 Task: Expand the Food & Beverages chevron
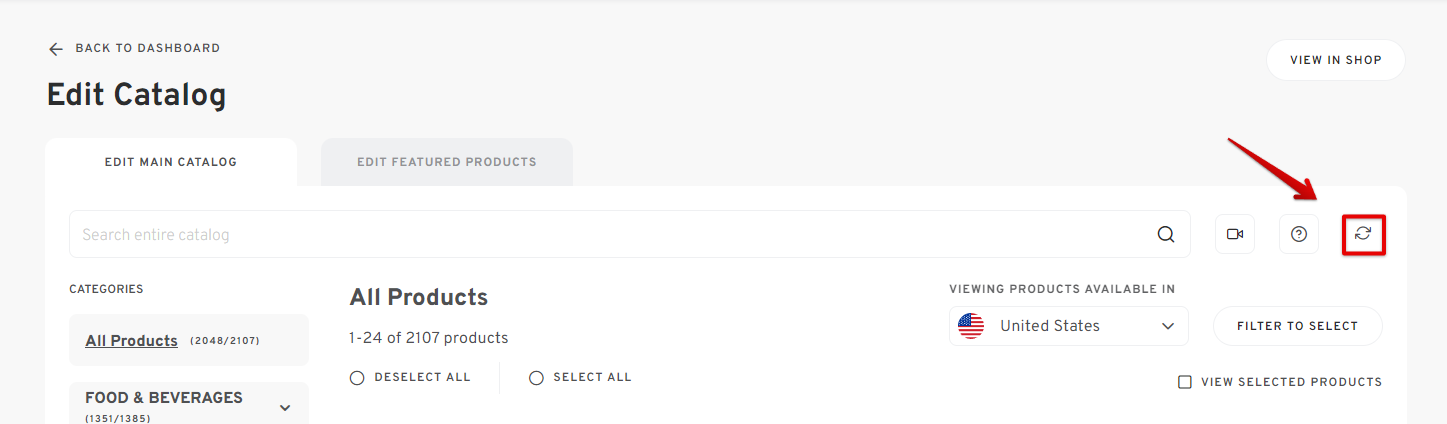click(x=285, y=407)
